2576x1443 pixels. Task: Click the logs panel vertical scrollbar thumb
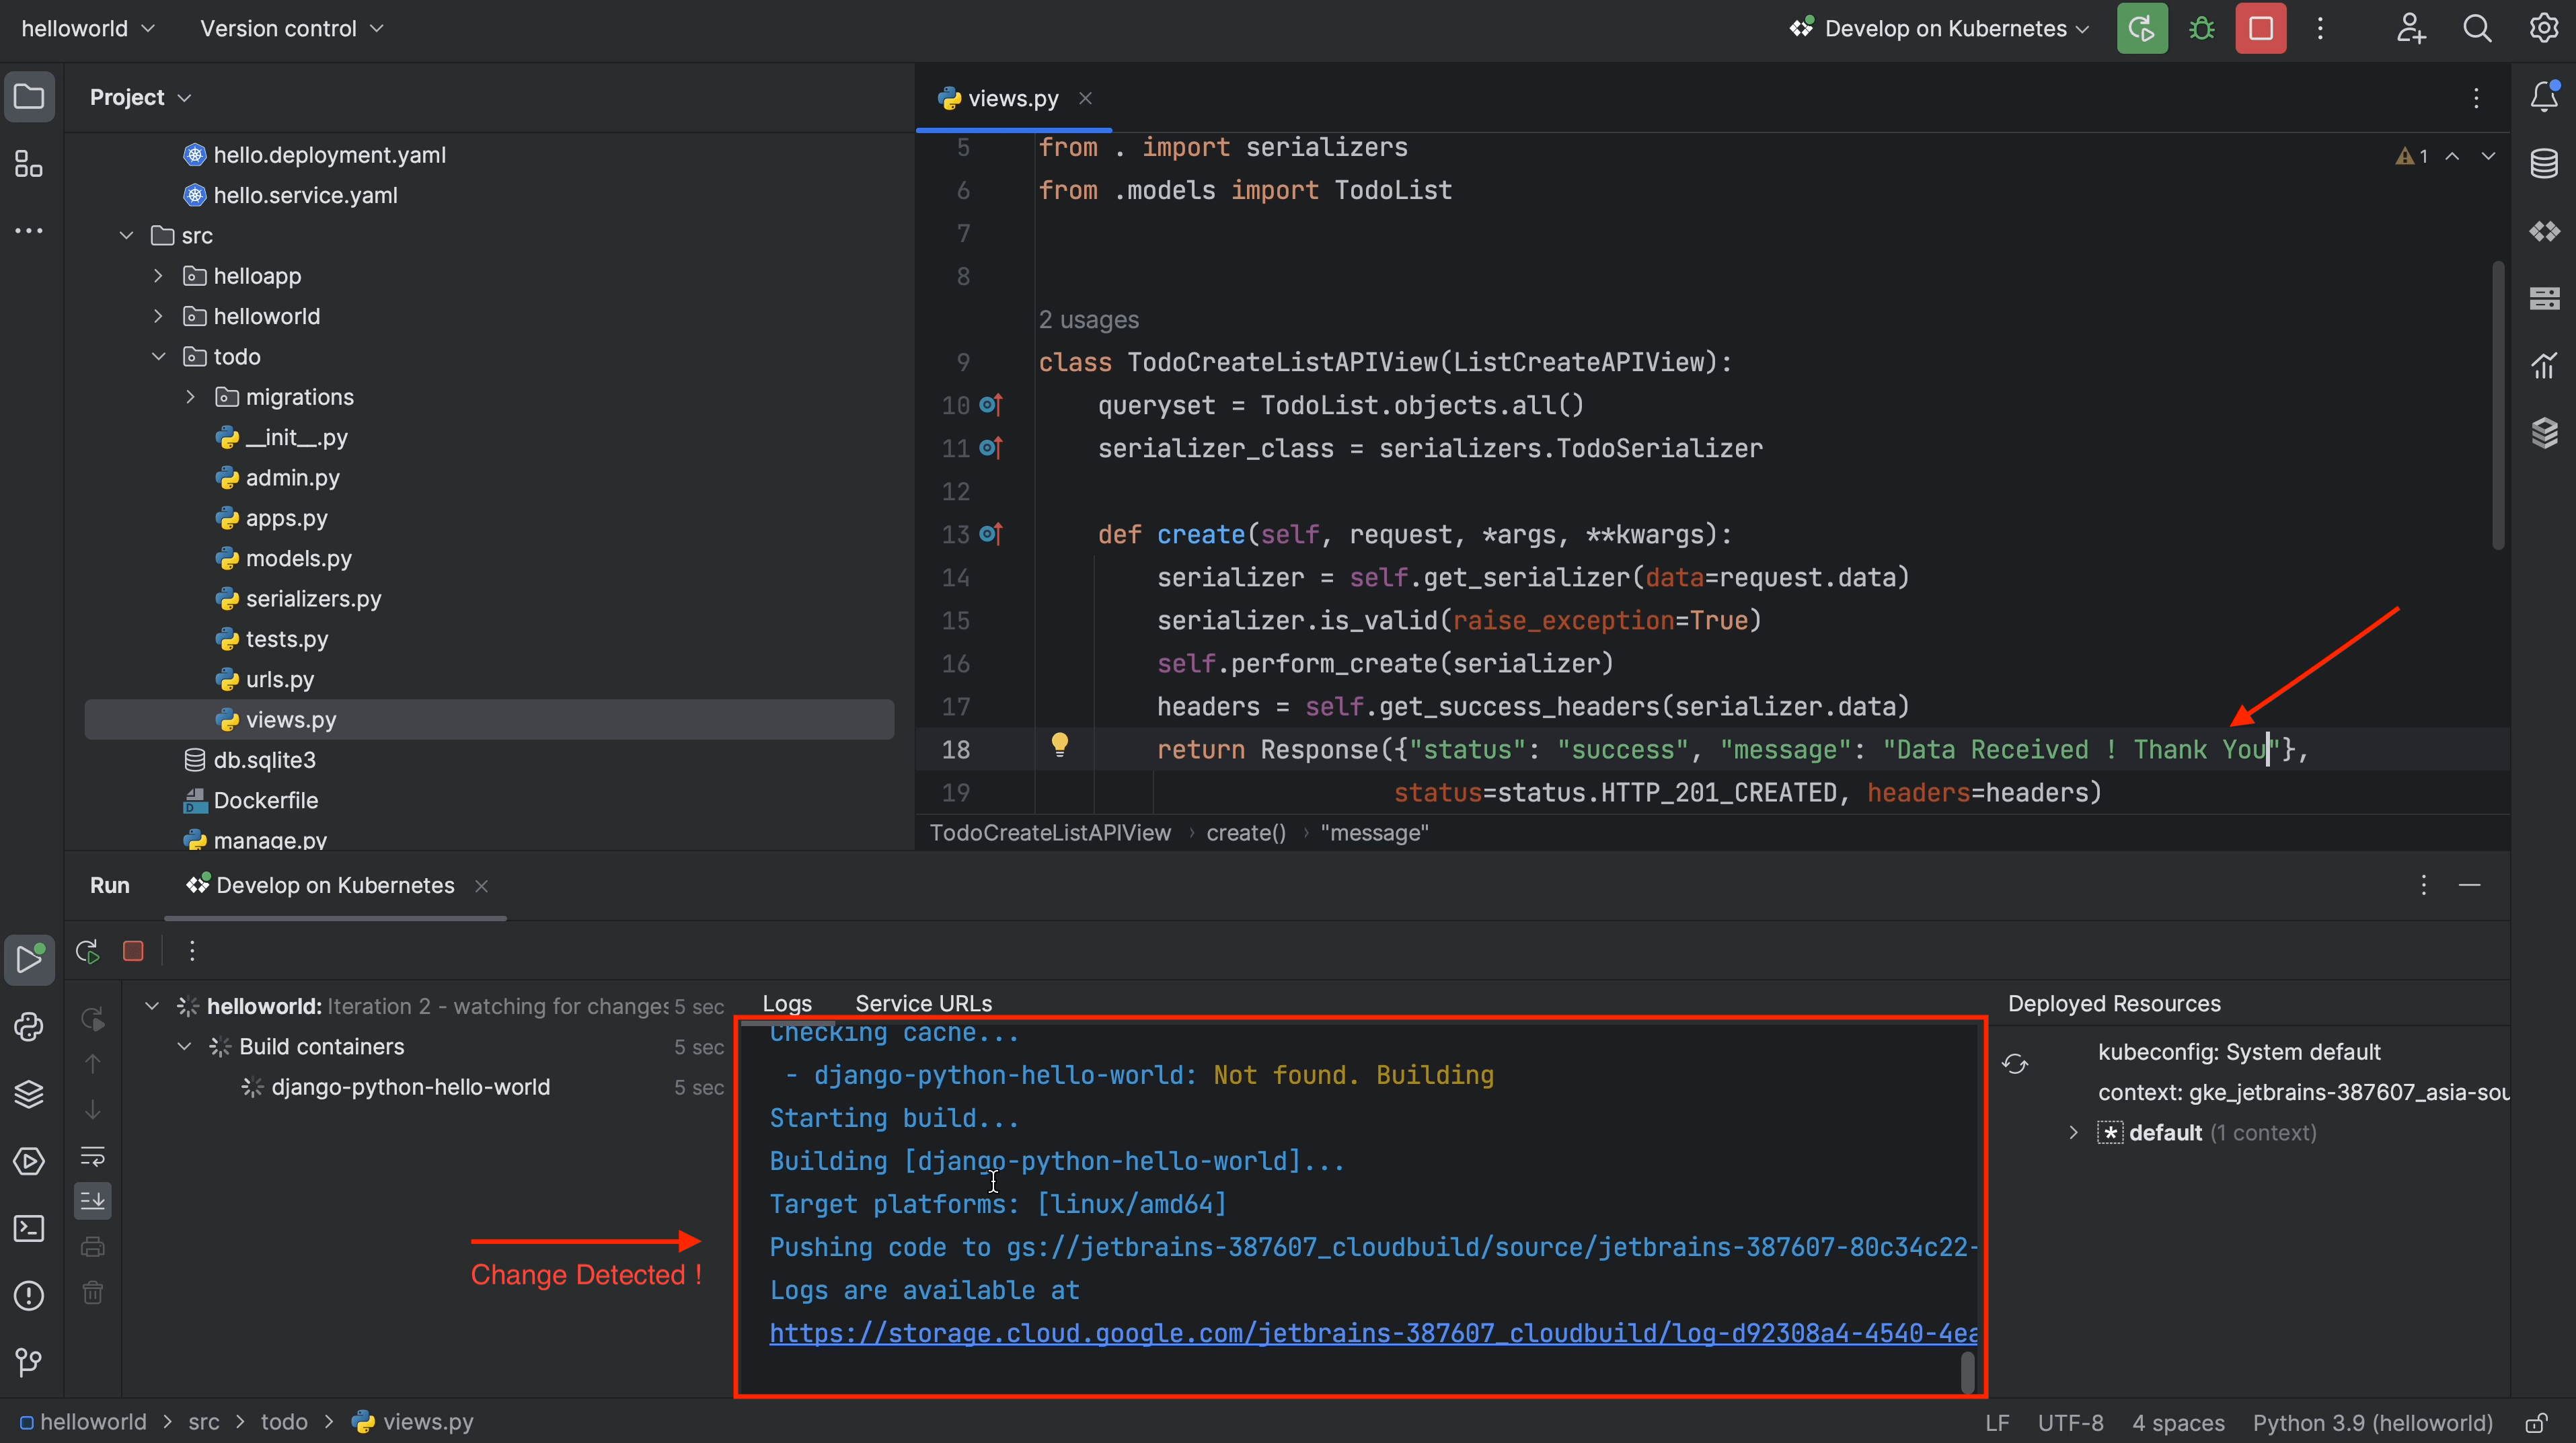(1967, 1372)
